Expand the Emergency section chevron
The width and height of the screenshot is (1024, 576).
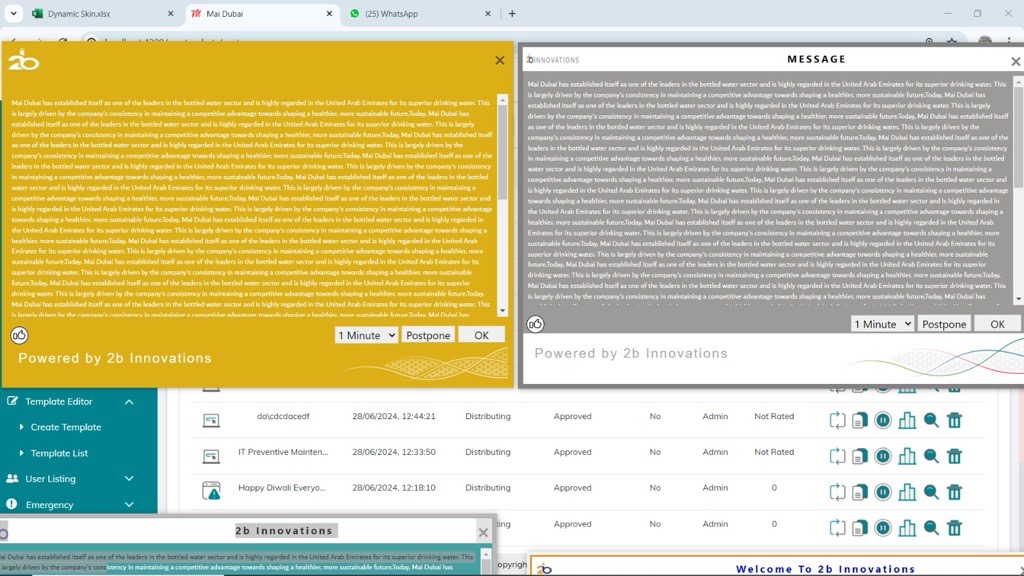tap(129, 505)
